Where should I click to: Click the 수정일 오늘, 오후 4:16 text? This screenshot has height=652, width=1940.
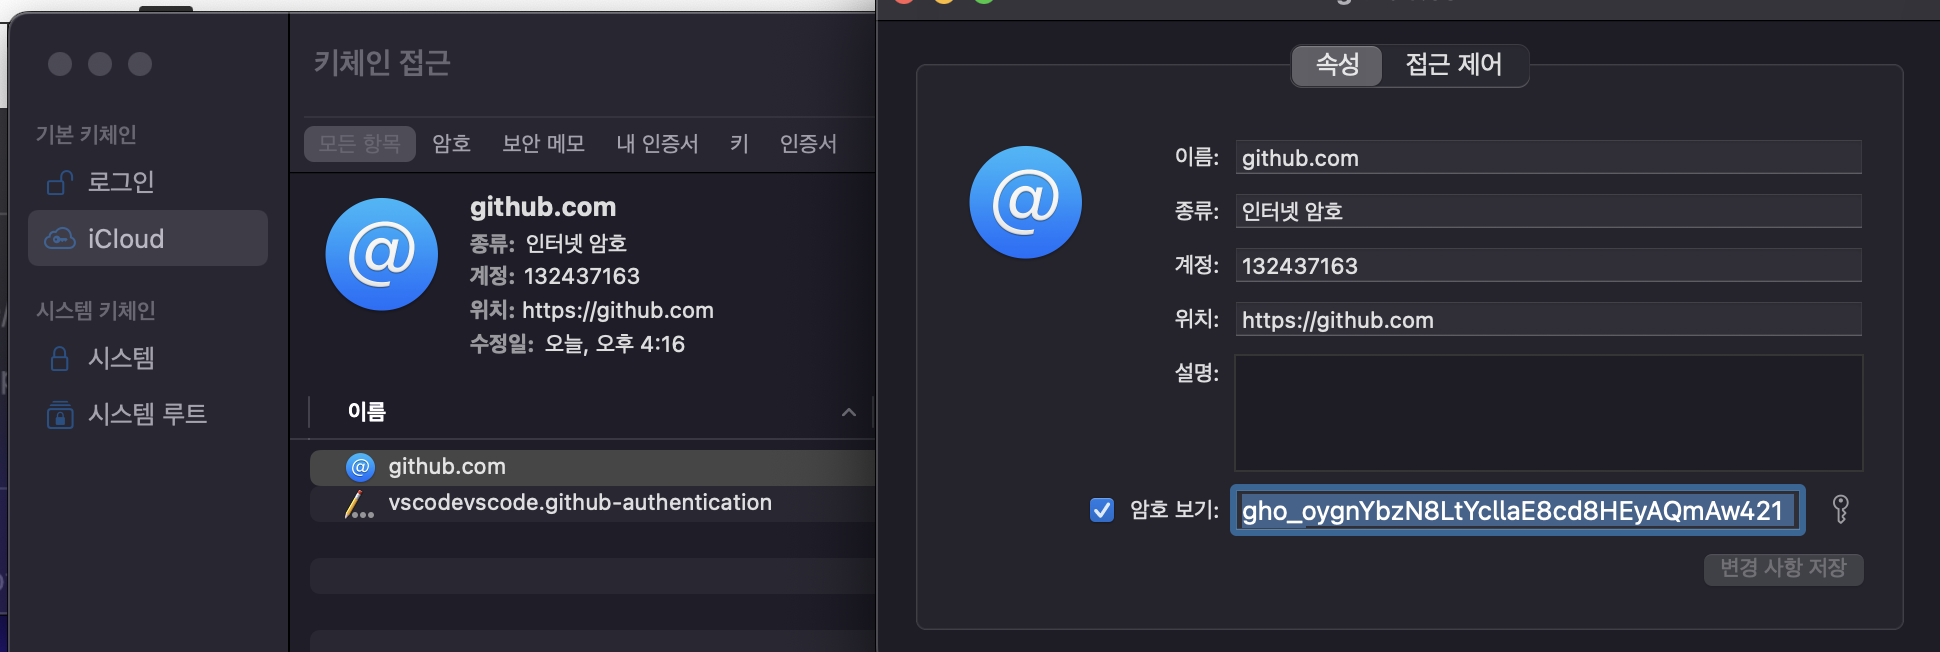578,345
